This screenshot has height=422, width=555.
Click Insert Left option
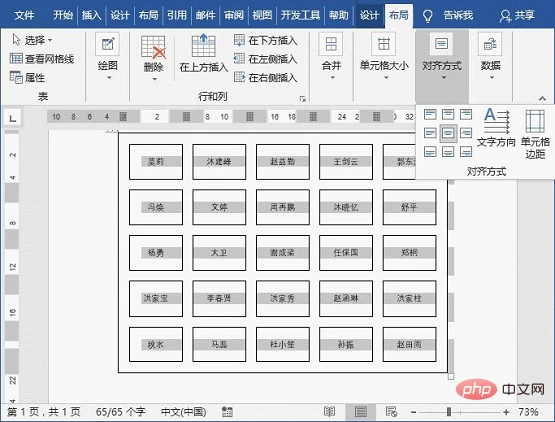[265, 59]
